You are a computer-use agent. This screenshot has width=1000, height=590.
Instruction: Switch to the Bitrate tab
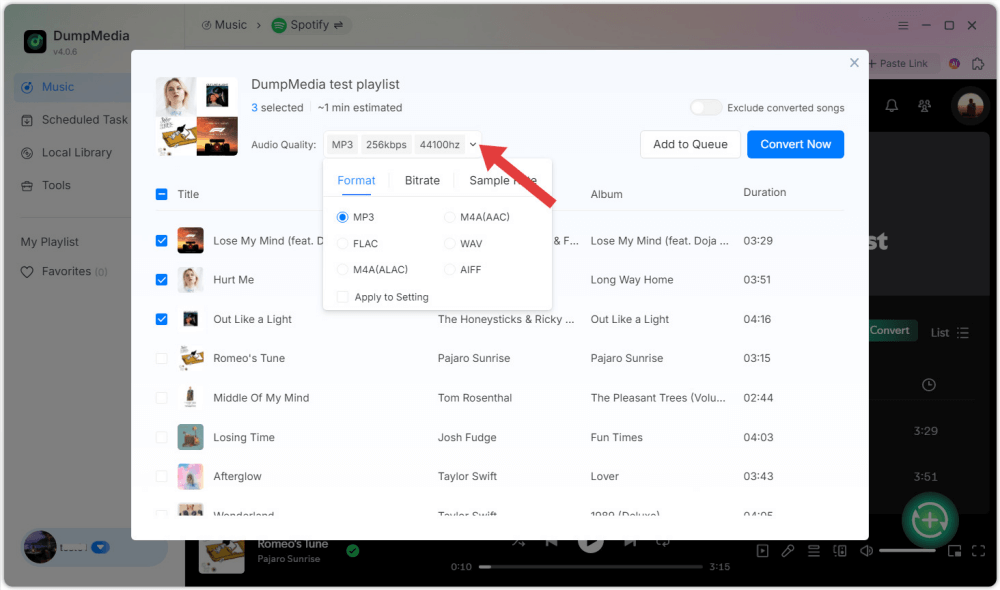pyautogui.click(x=421, y=180)
